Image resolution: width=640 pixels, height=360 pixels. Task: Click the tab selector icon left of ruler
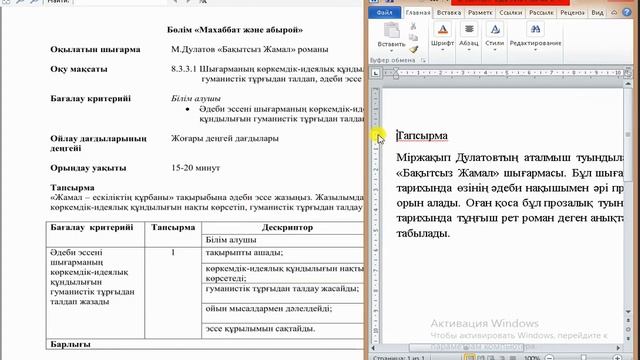click(x=375, y=73)
